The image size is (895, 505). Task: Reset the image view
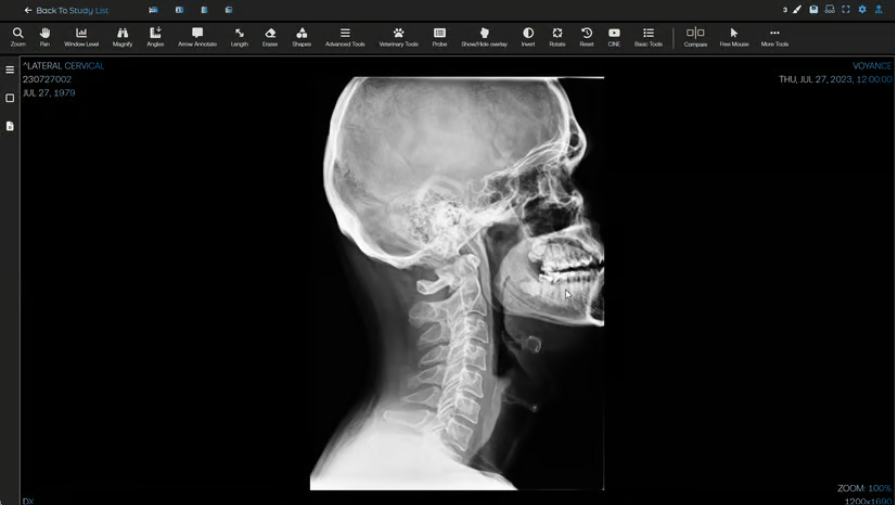(x=586, y=37)
